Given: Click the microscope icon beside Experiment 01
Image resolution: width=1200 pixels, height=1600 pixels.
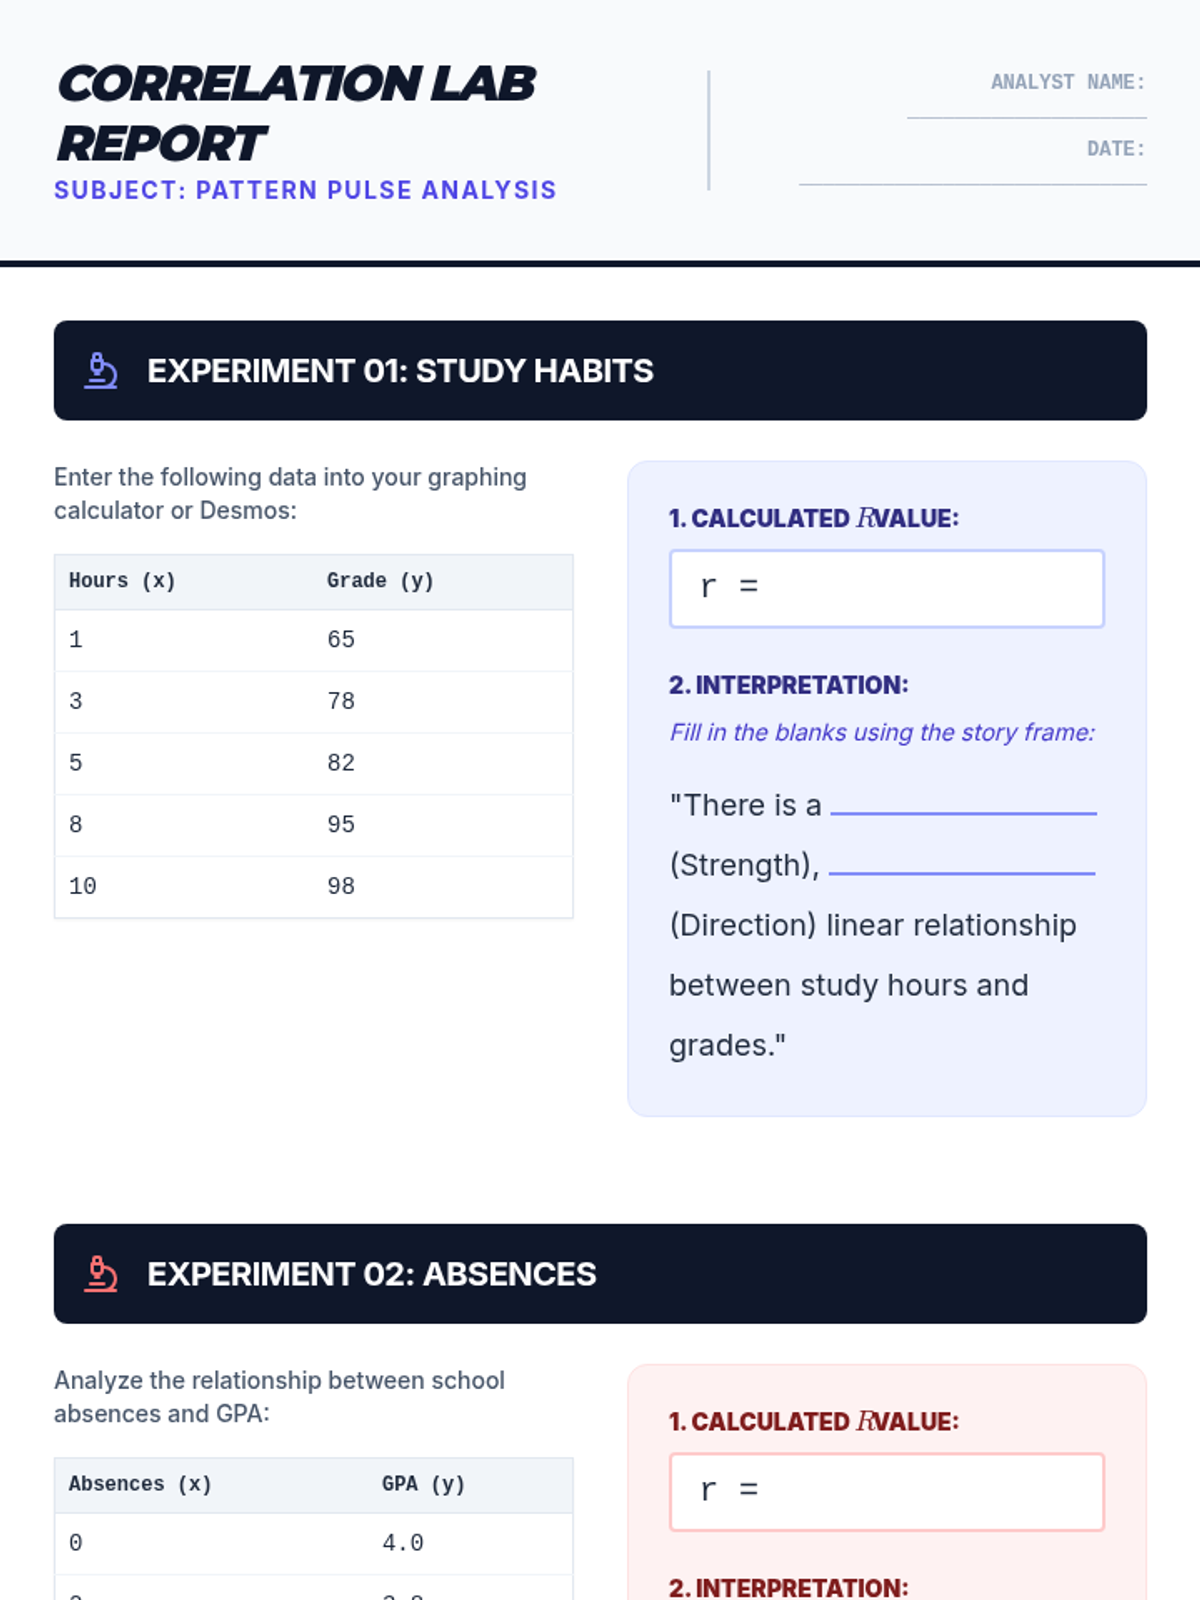Looking at the screenshot, I should click(x=100, y=371).
